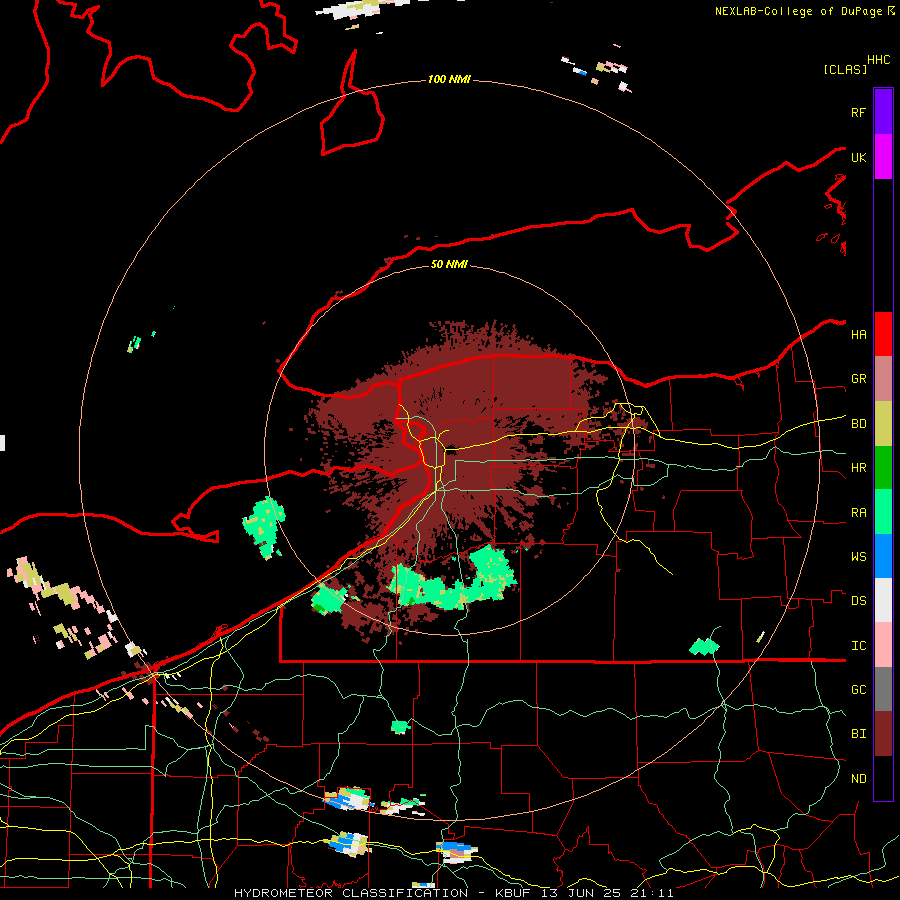The width and height of the screenshot is (900, 900).
Task: Click the WS legend label
Action: (x=858, y=557)
